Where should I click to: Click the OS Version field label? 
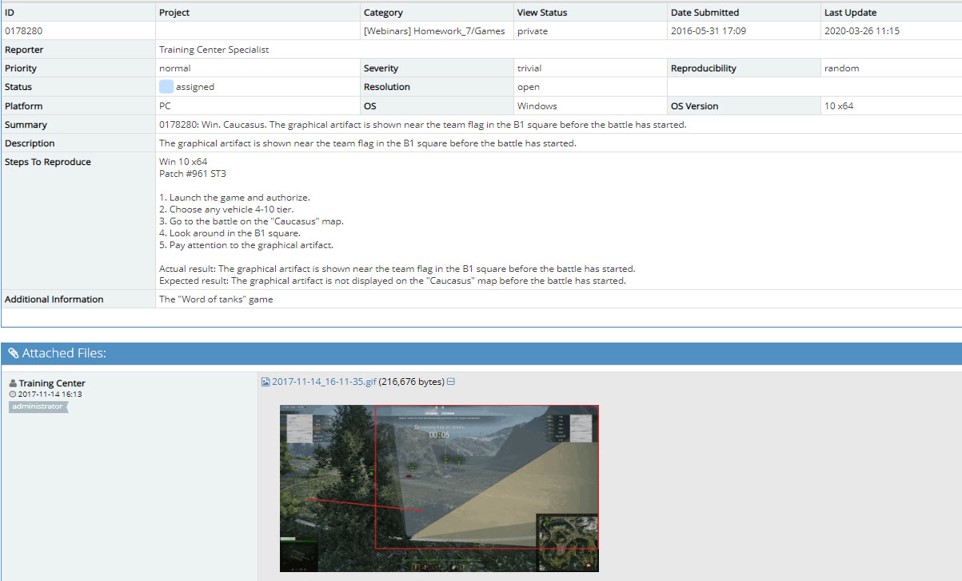695,106
